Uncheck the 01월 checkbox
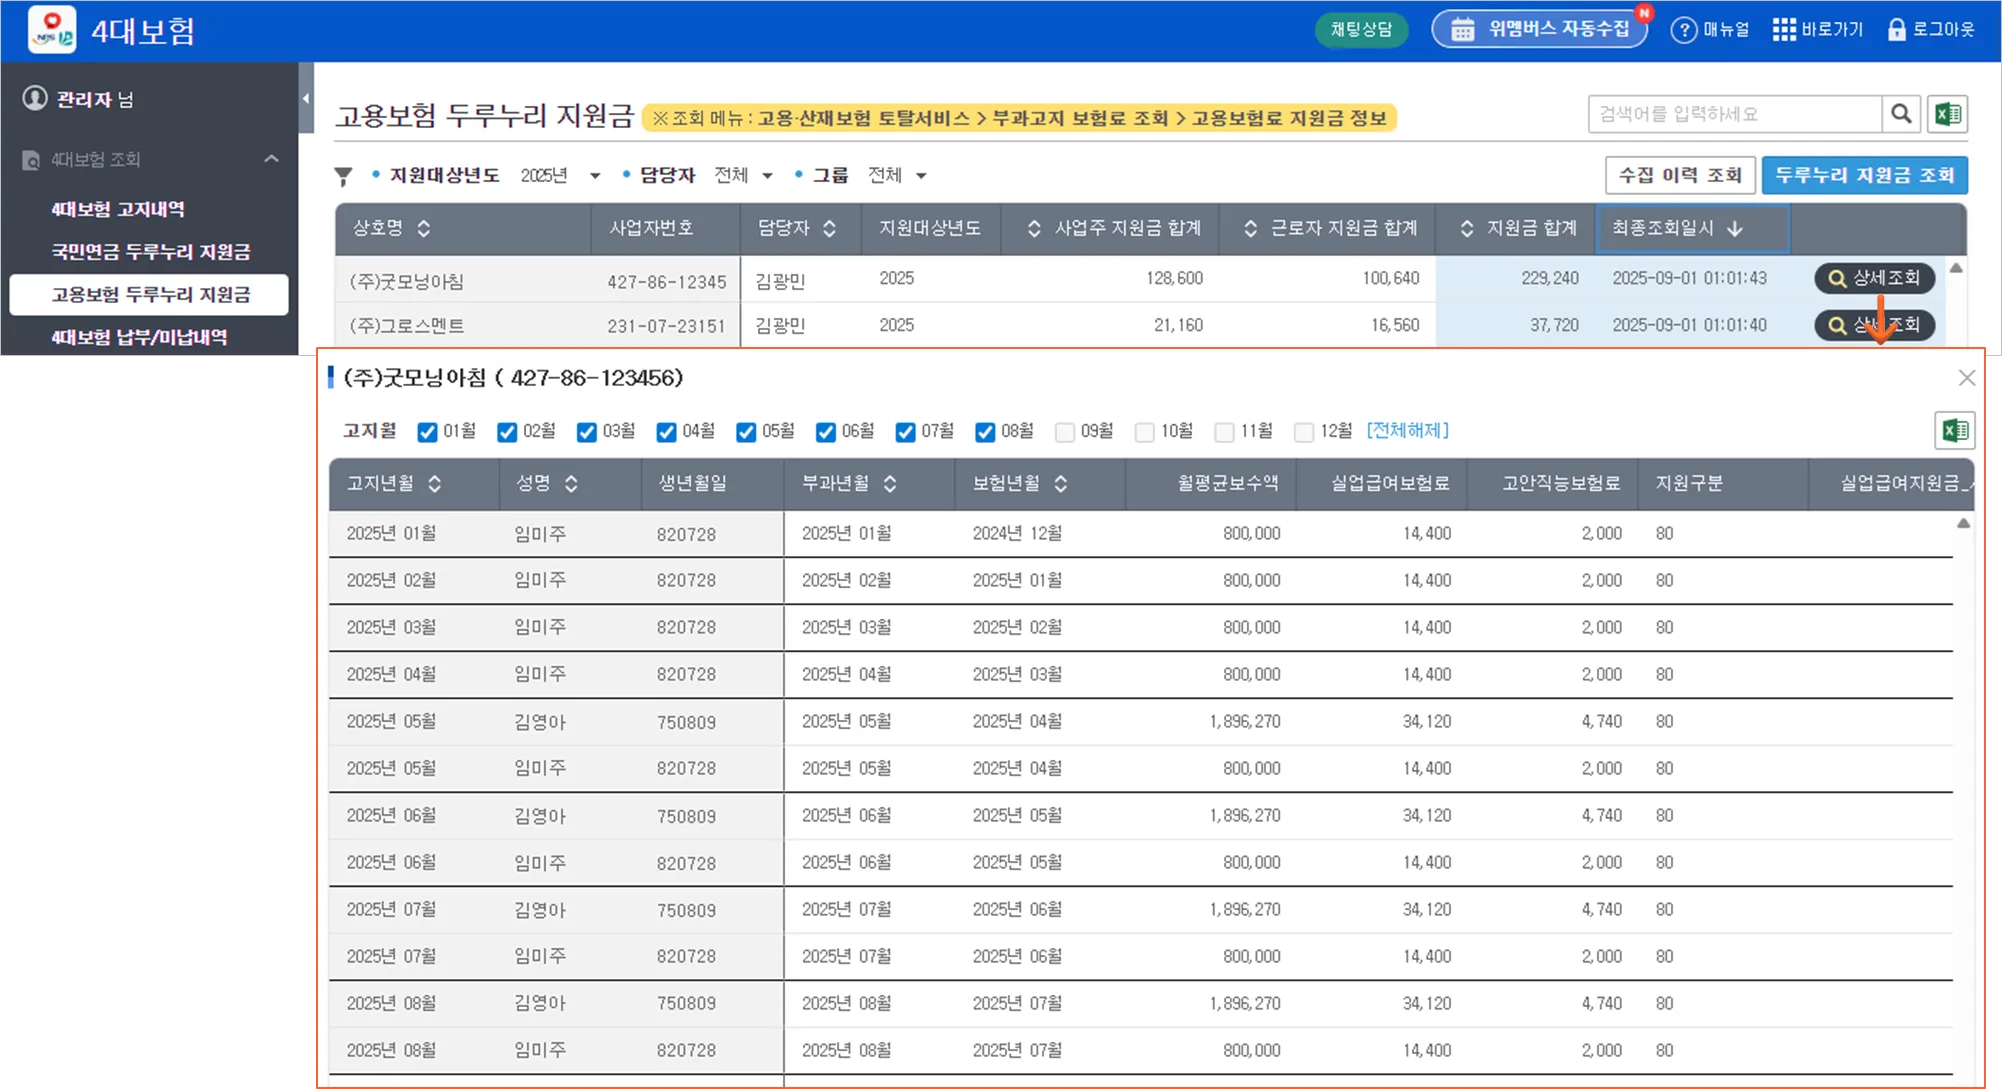 click(427, 432)
